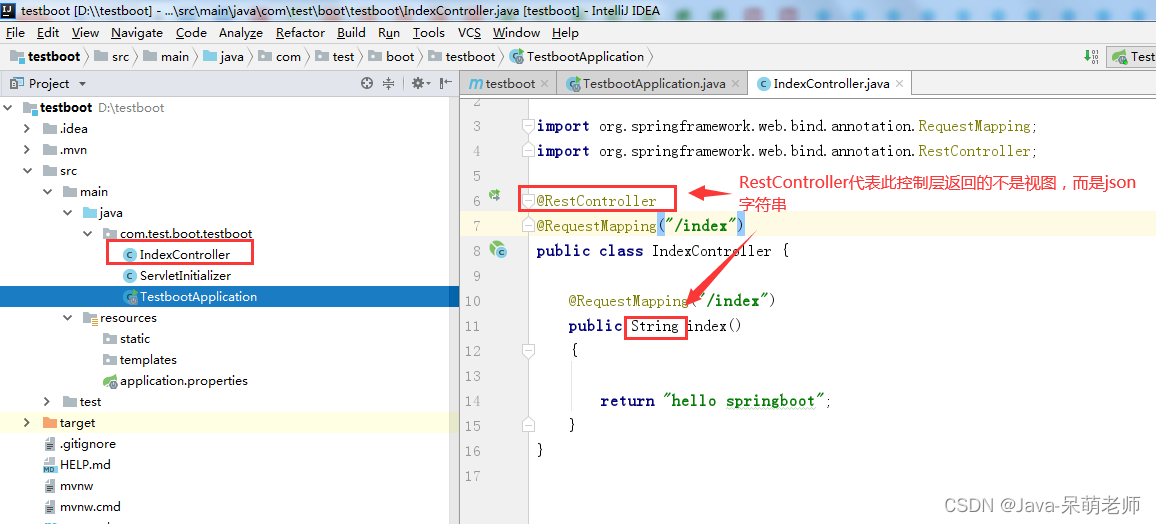Click the "hello springboot" string in code
The image size is (1156, 524).
(x=743, y=401)
